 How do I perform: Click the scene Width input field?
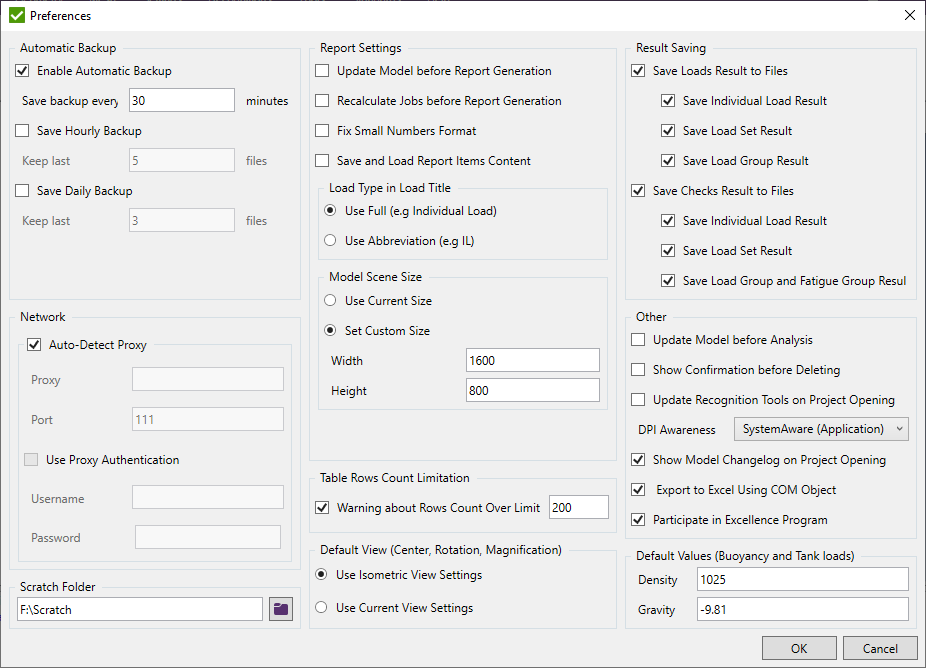[532, 360]
